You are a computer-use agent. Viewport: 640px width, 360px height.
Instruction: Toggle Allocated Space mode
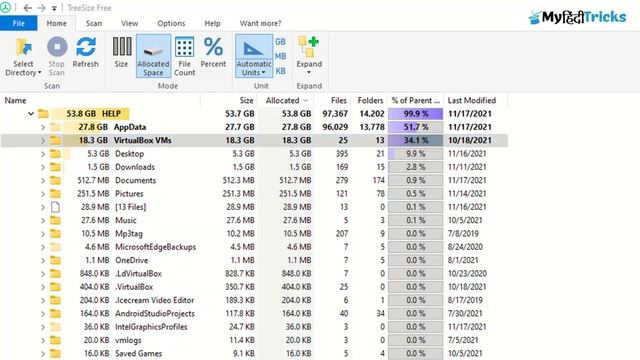click(x=153, y=56)
